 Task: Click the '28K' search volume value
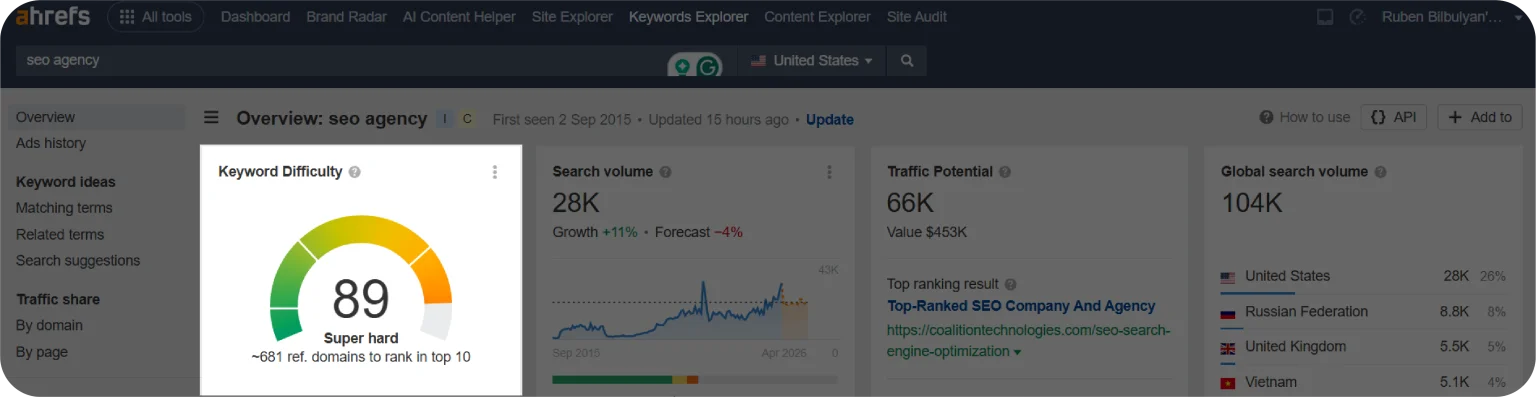(x=576, y=203)
